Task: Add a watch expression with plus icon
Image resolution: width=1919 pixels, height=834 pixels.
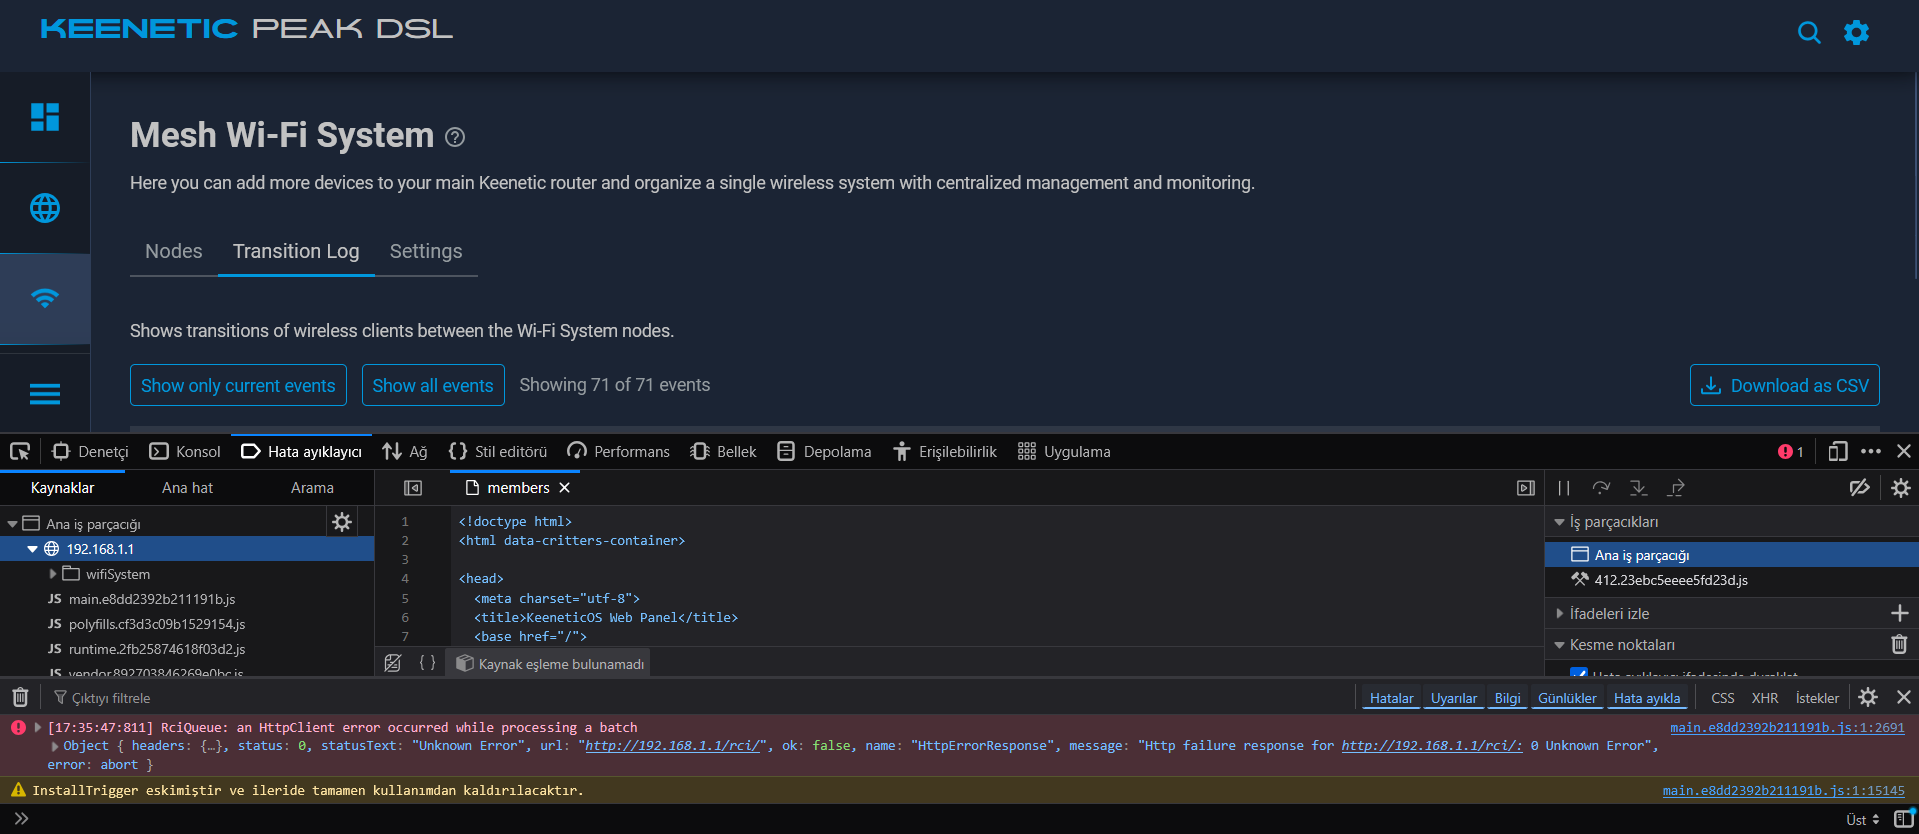Action: [1899, 613]
